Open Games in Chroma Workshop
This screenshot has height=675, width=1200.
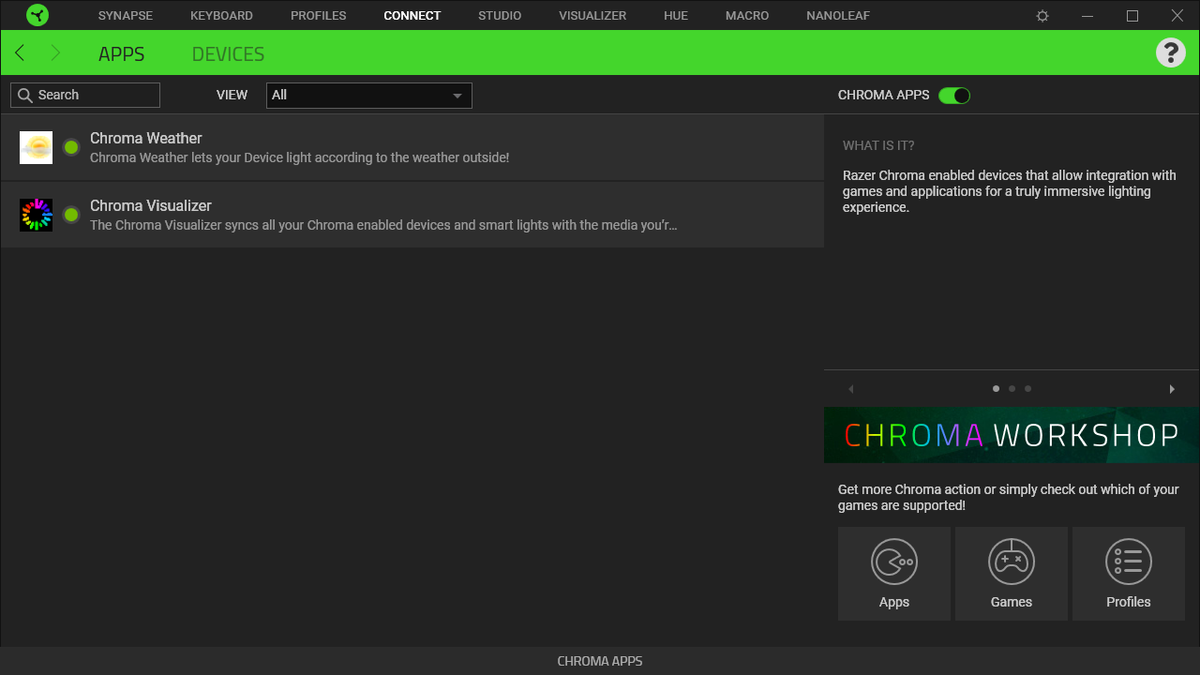click(1011, 574)
